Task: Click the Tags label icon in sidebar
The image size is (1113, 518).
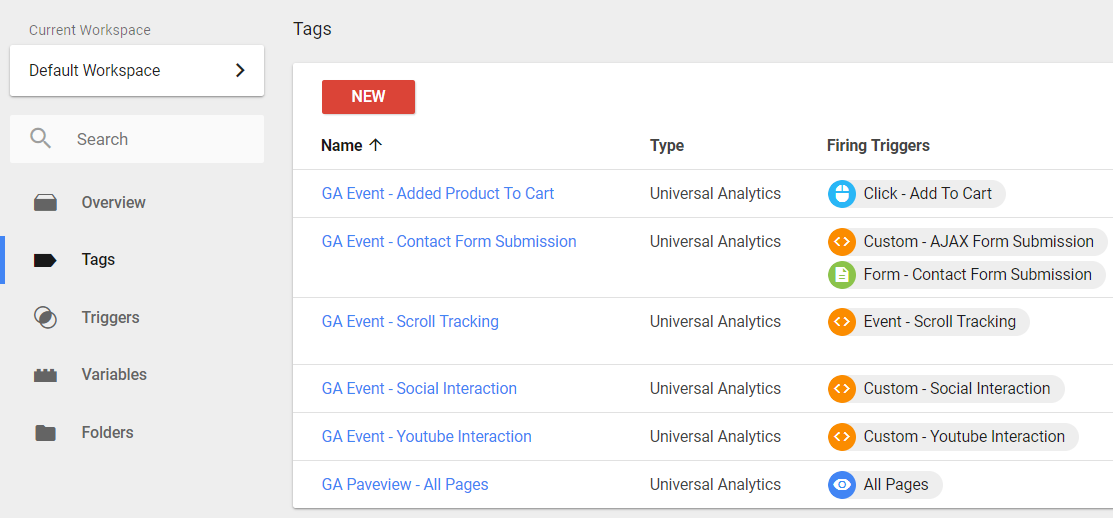Action: point(45,260)
